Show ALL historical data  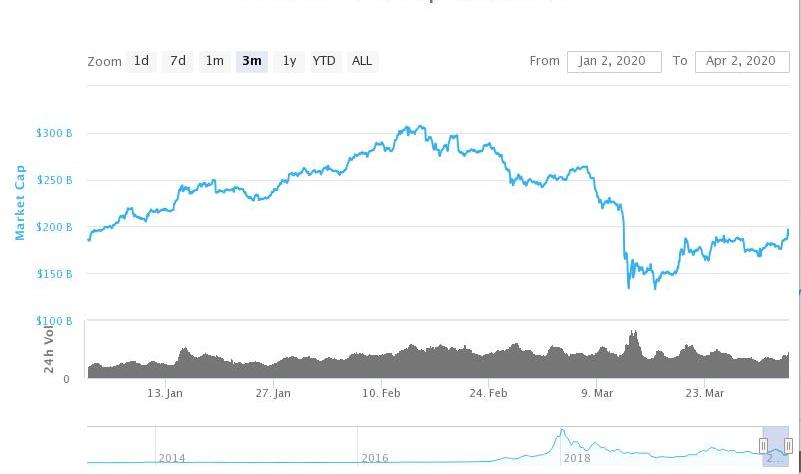[362, 61]
